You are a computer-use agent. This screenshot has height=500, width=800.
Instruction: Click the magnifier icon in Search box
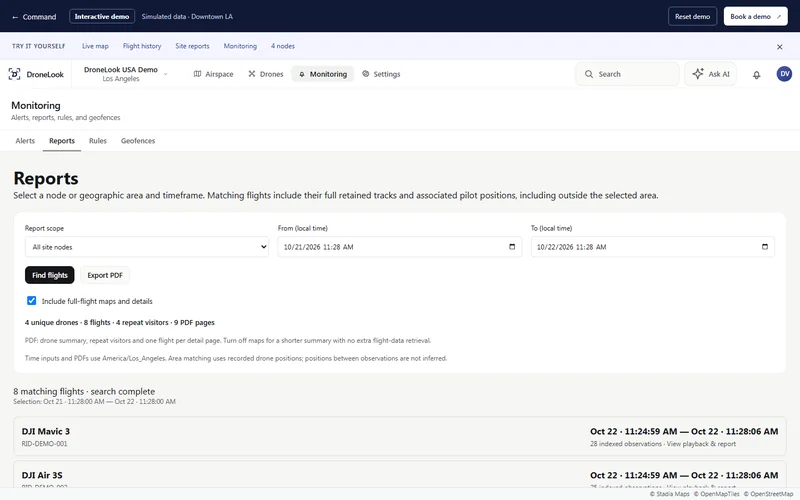pyautogui.click(x=589, y=74)
